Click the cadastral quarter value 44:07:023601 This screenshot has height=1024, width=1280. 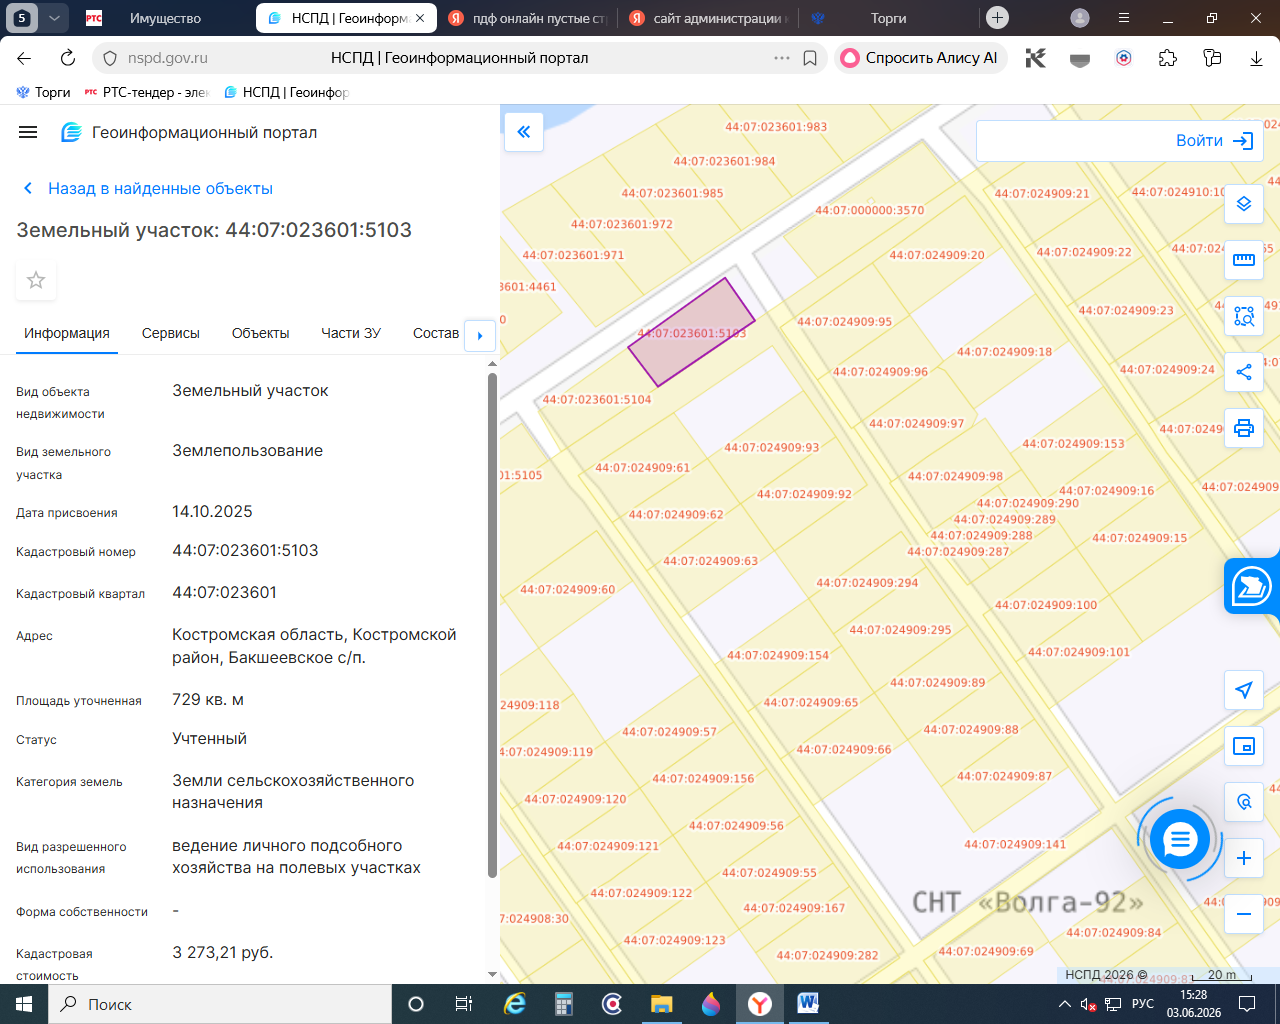point(224,593)
